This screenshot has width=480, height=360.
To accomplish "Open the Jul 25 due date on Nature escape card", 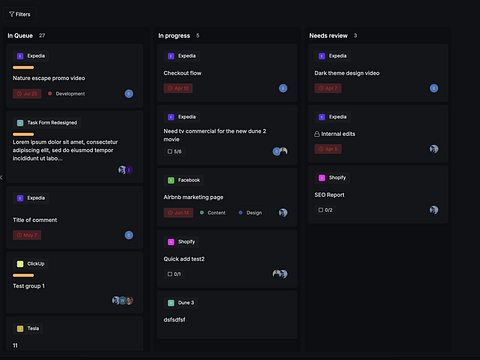I will point(27,94).
